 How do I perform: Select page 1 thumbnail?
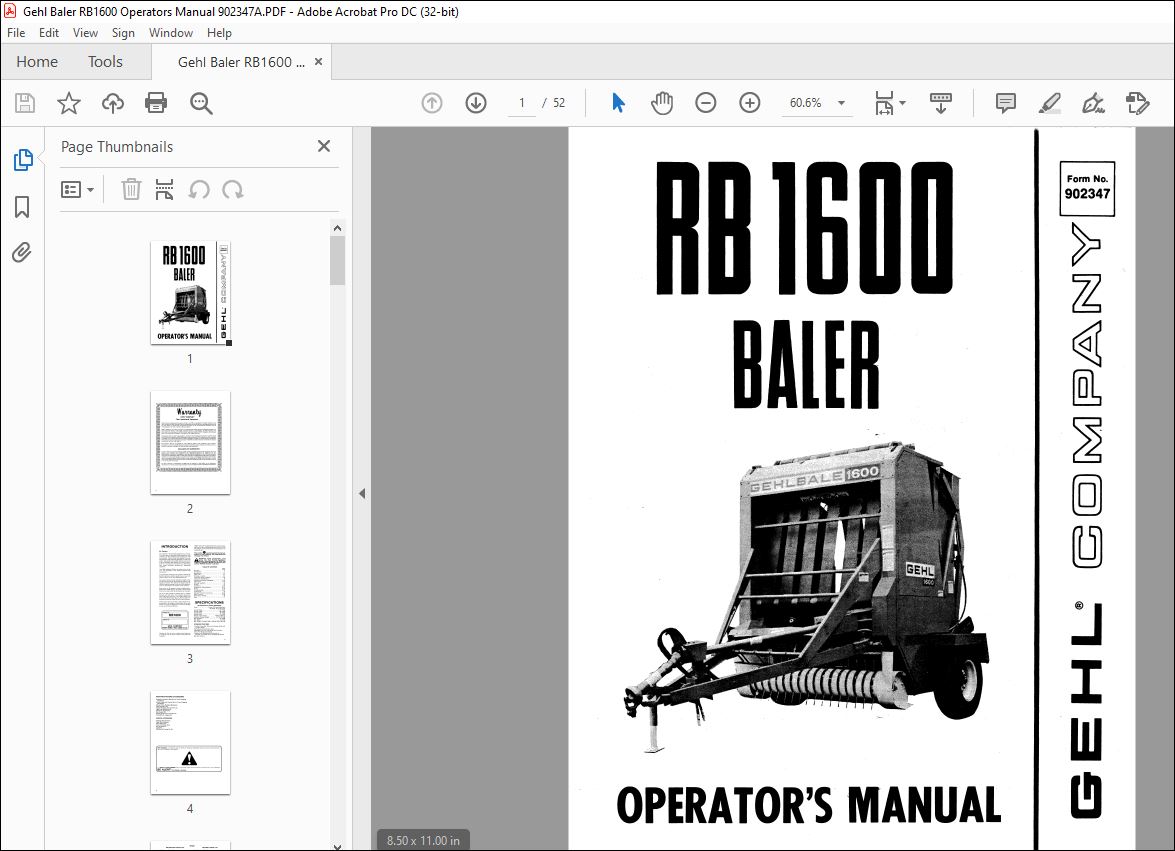190,292
